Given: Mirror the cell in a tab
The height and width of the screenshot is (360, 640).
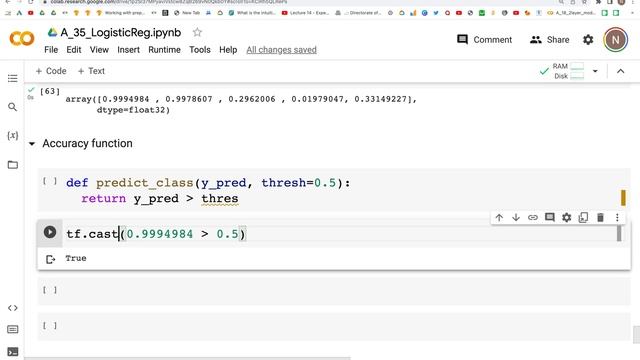Looking at the screenshot, I should pos(583,218).
